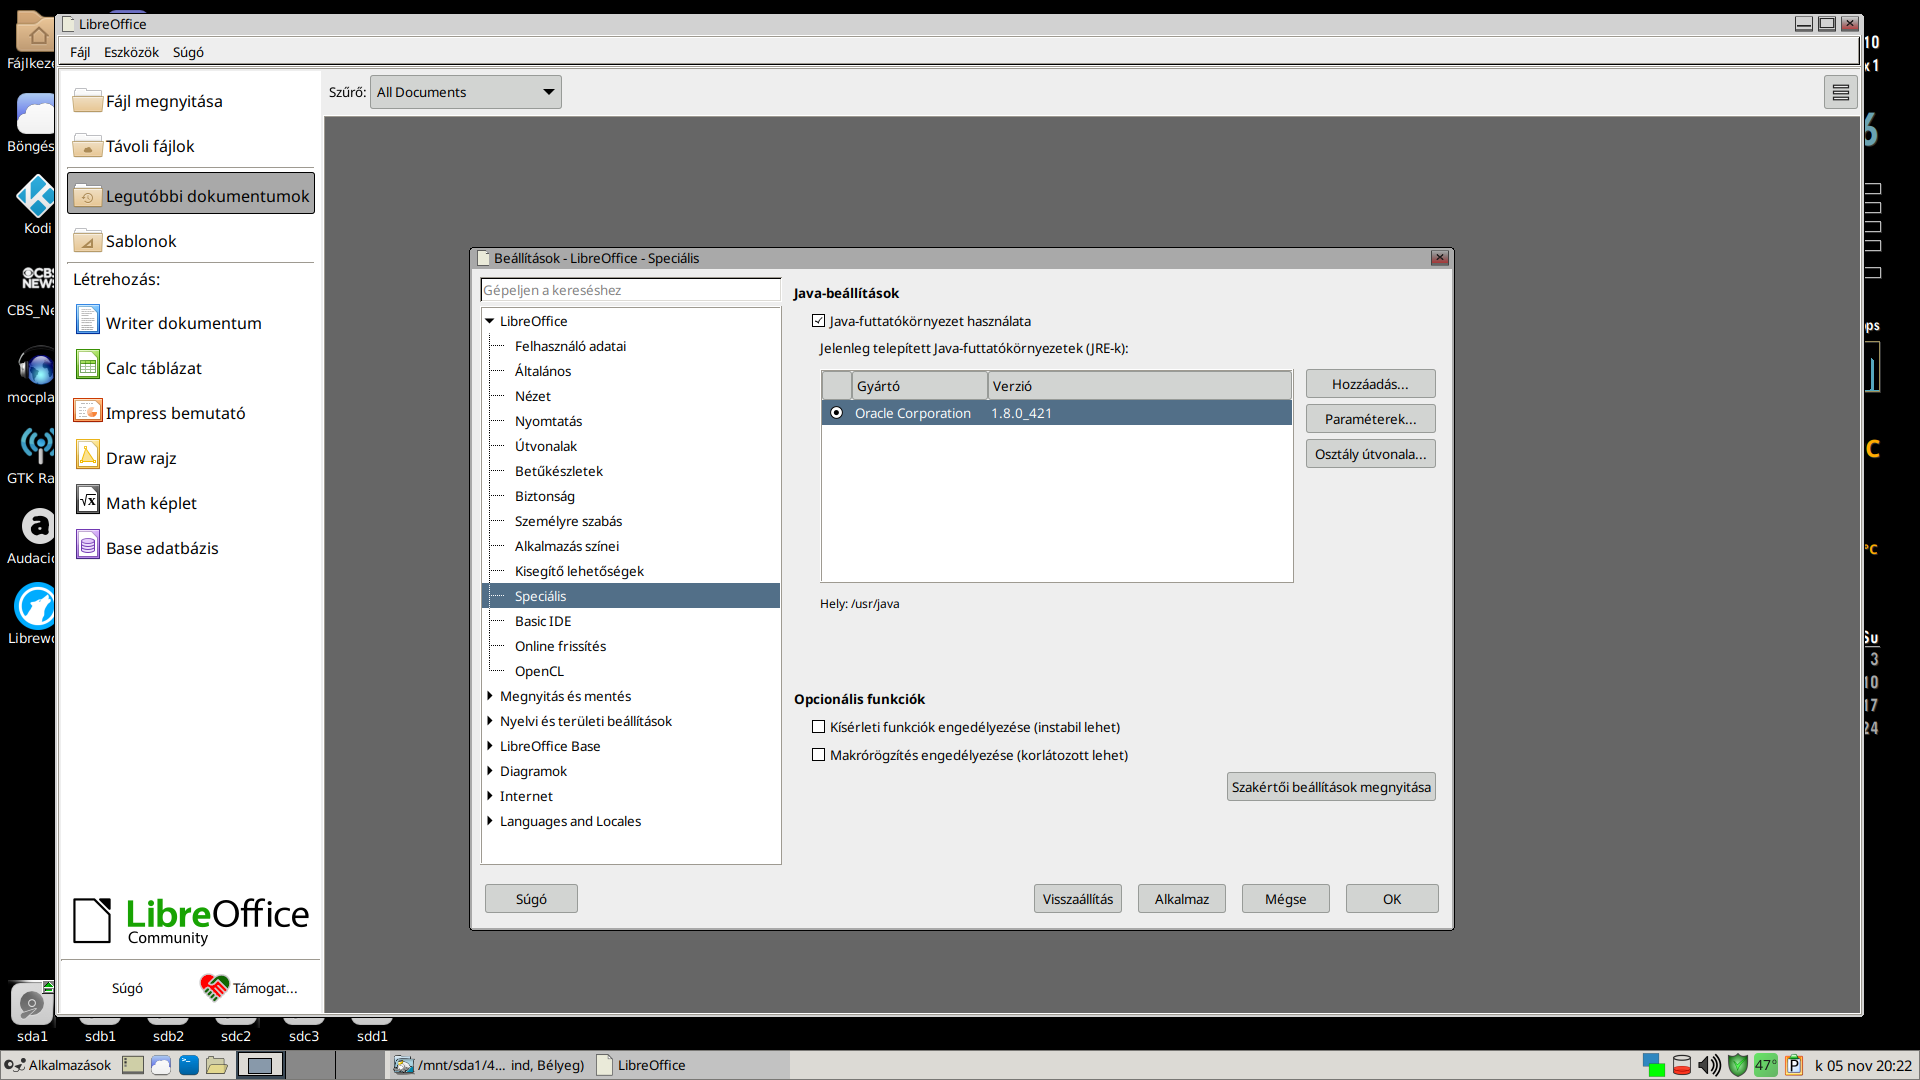
Task: Open the Fájl menu
Action: tap(80, 52)
